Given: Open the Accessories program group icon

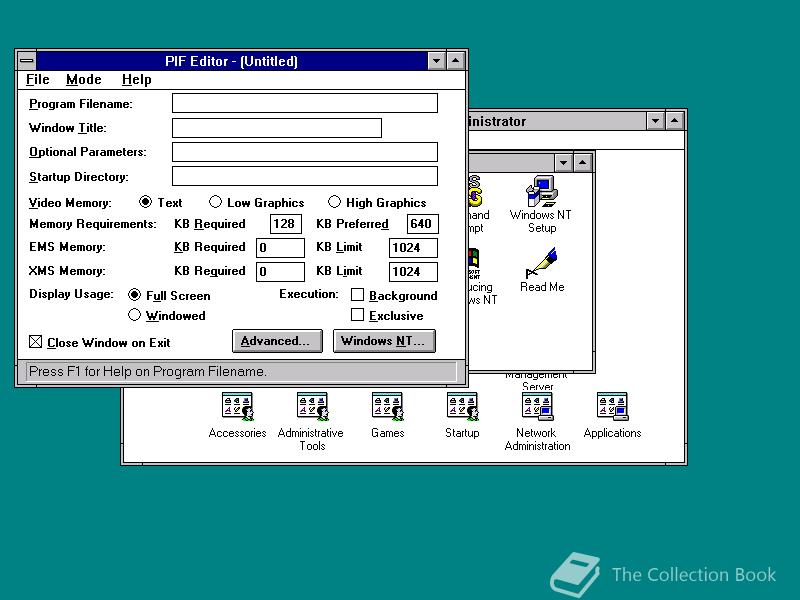Looking at the screenshot, I should [x=237, y=406].
